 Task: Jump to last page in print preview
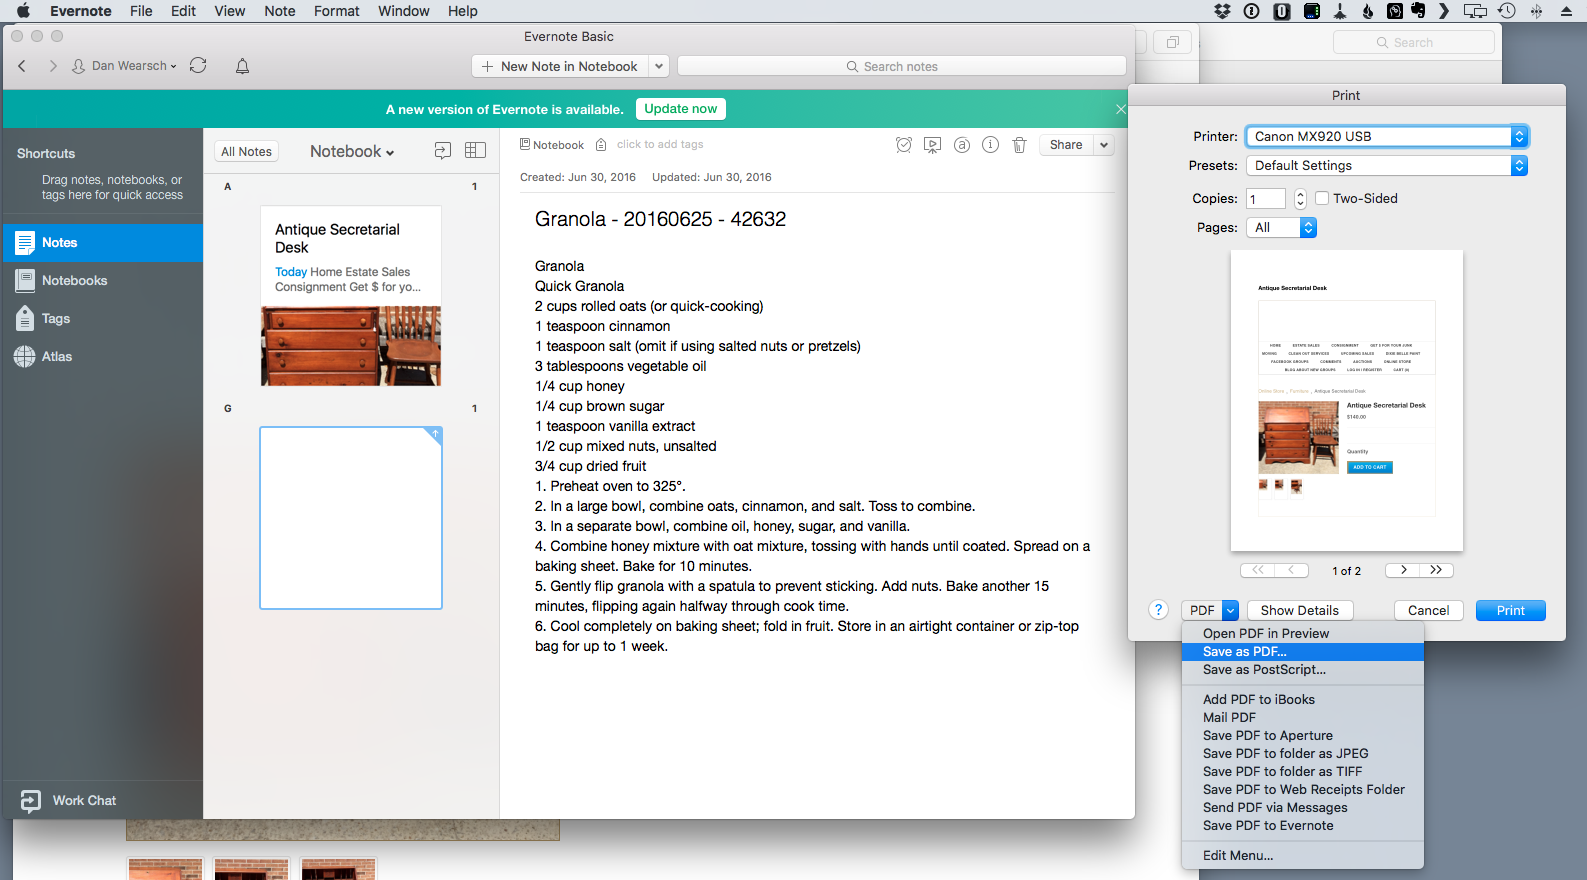[x=1436, y=570]
